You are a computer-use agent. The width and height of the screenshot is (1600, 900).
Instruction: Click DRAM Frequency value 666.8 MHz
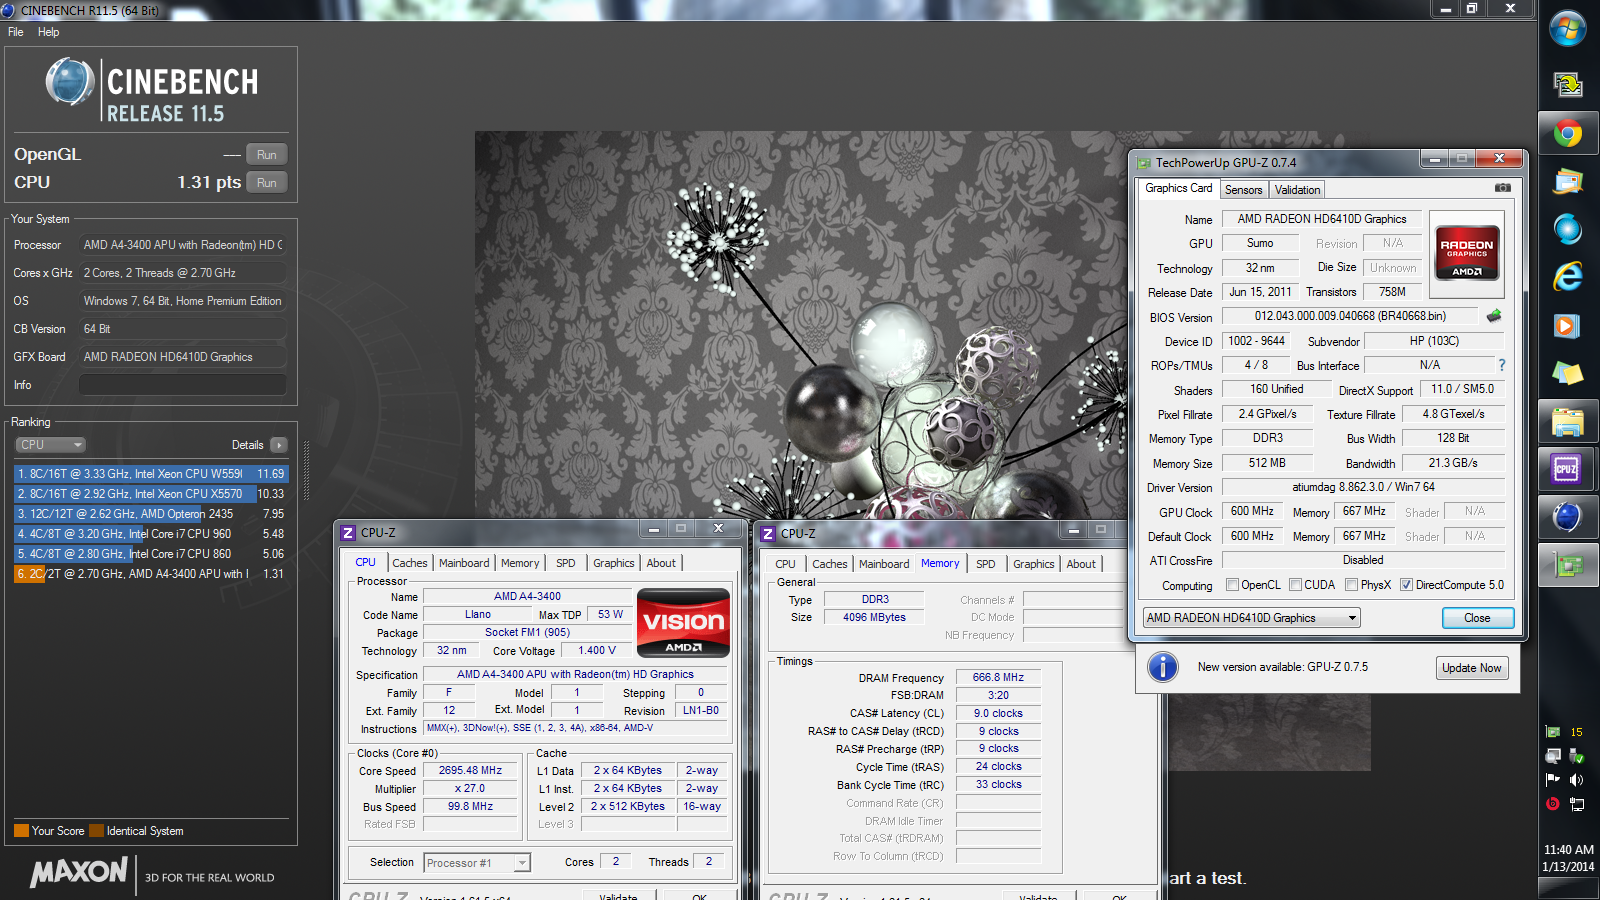tap(998, 677)
